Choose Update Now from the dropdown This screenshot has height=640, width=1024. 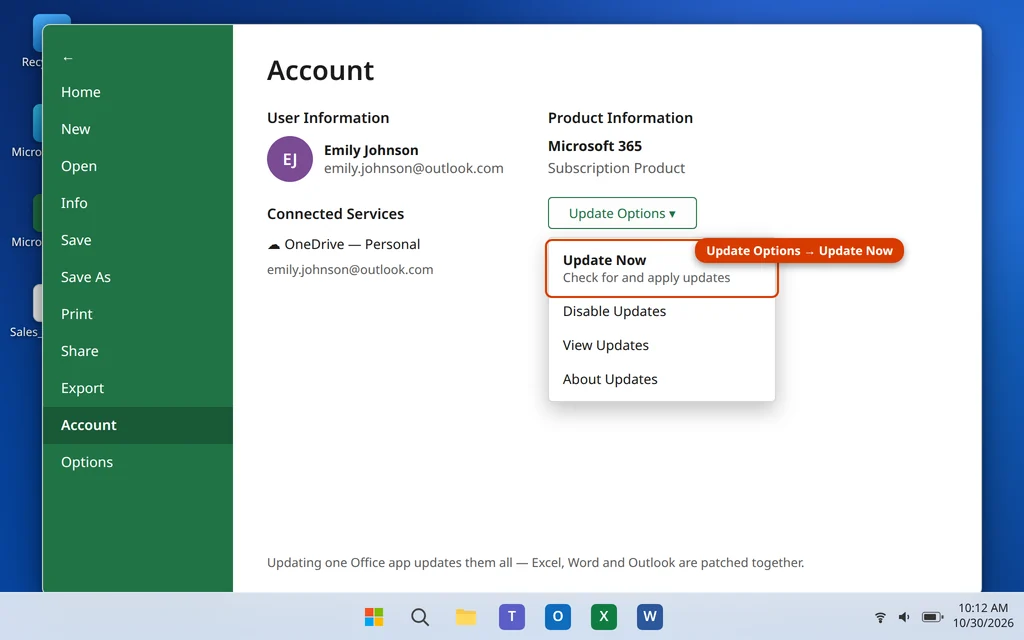point(662,268)
